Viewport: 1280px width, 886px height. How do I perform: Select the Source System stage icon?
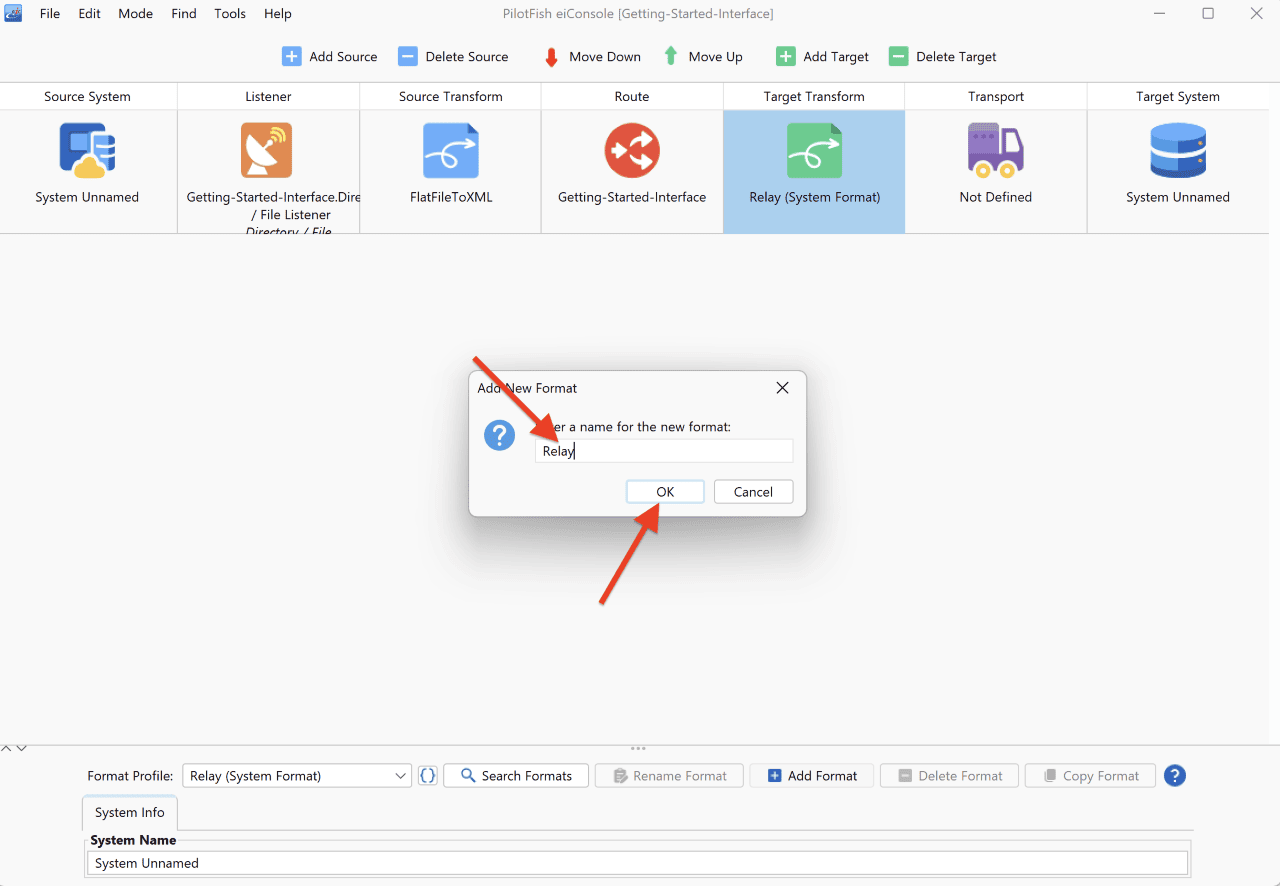pos(87,151)
